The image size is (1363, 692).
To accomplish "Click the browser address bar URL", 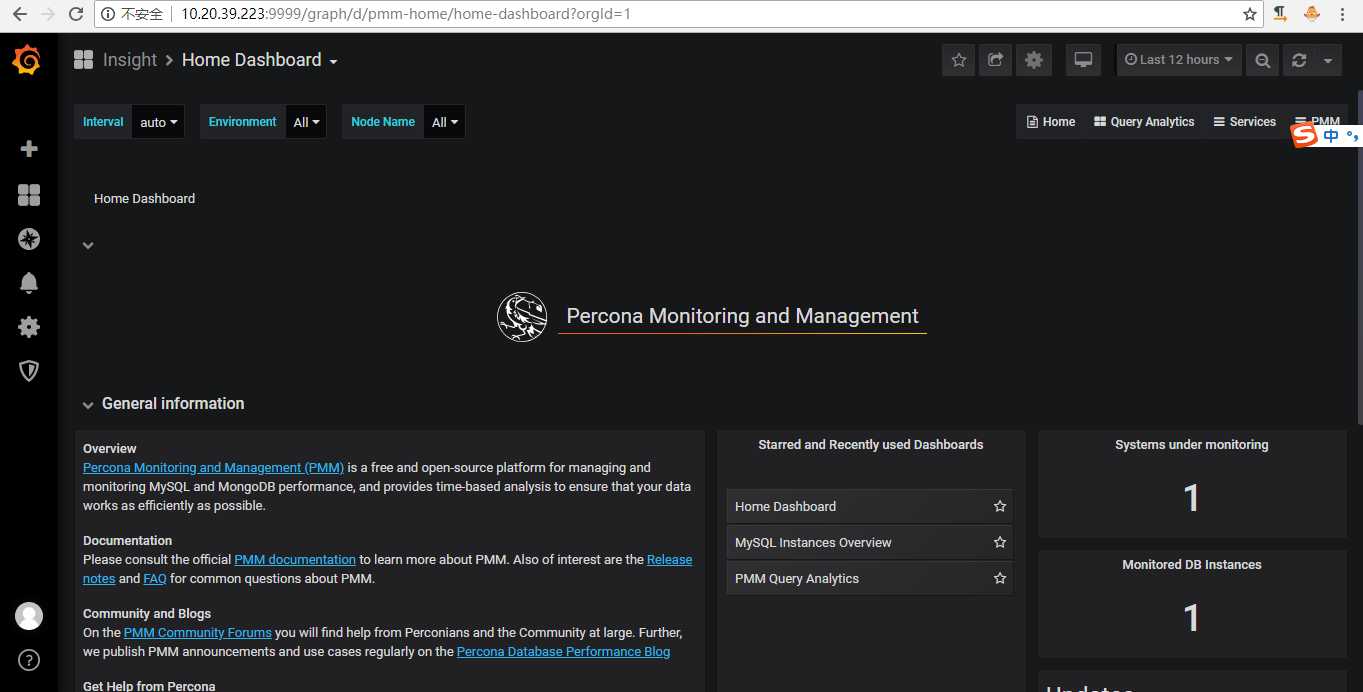I will 406,14.
